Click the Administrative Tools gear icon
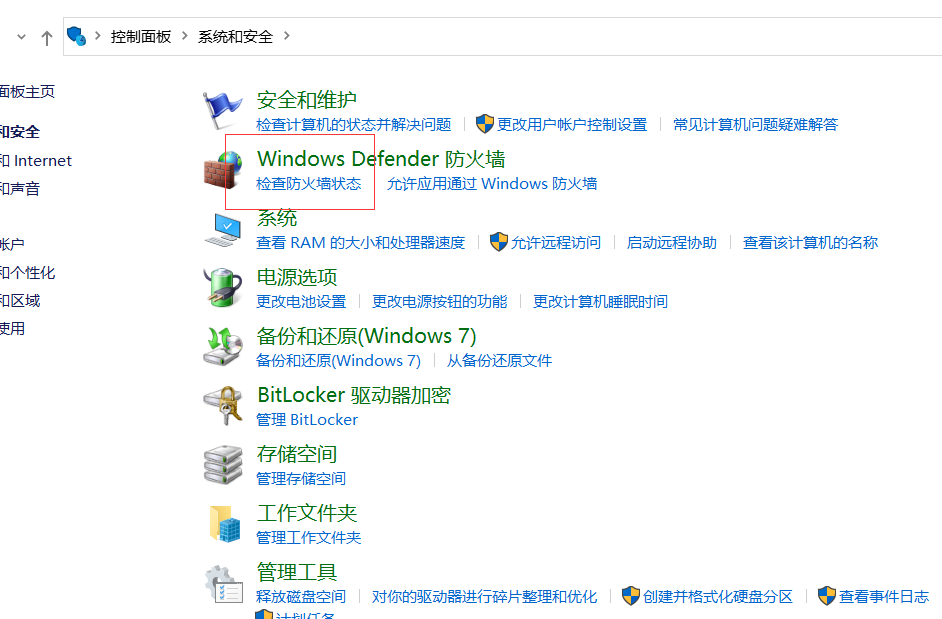Viewport: 942px width, 619px height. (223, 583)
